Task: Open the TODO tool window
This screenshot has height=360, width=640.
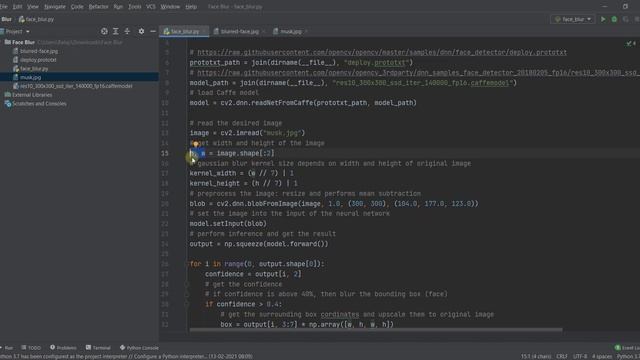Action: pyautogui.click(x=31, y=348)
